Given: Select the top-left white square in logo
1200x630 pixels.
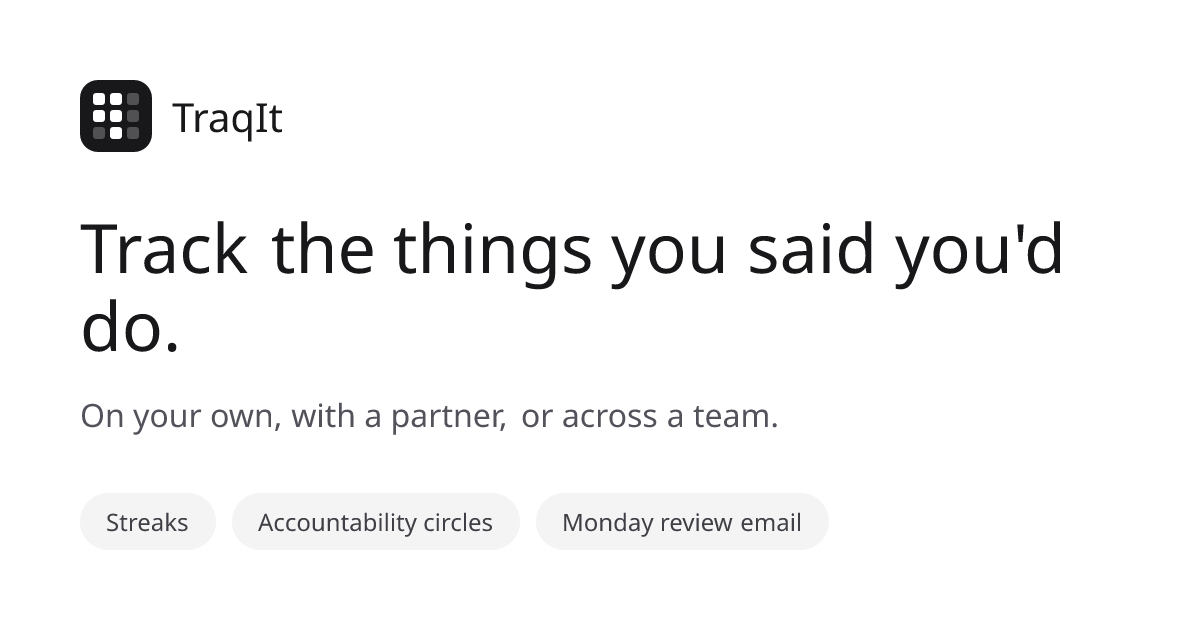Looking at the screenshot, I should tap(99, 99).
